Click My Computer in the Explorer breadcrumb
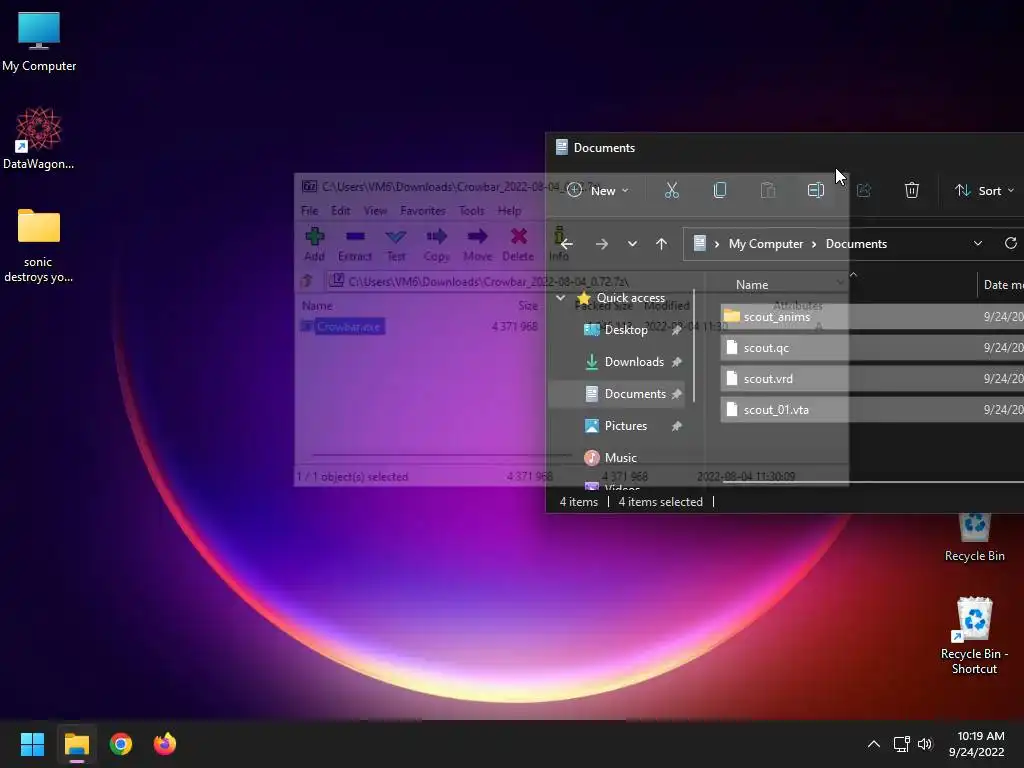Screen dimensions: 1024x768 coord(765,244)
